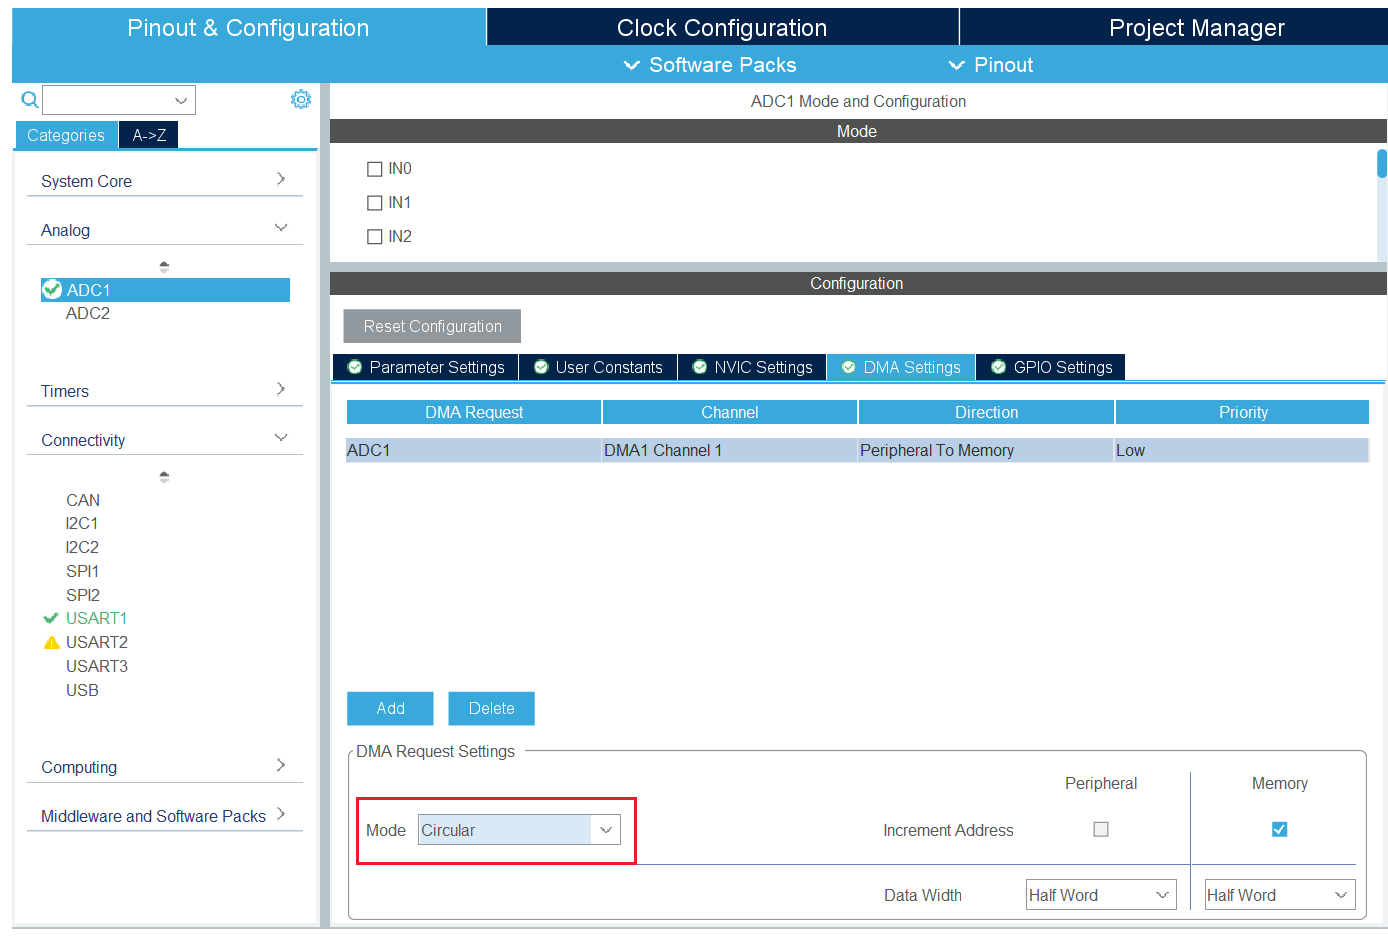Open the Software Packs dropdown menu

pyautogui.click(x=710, y=65)
